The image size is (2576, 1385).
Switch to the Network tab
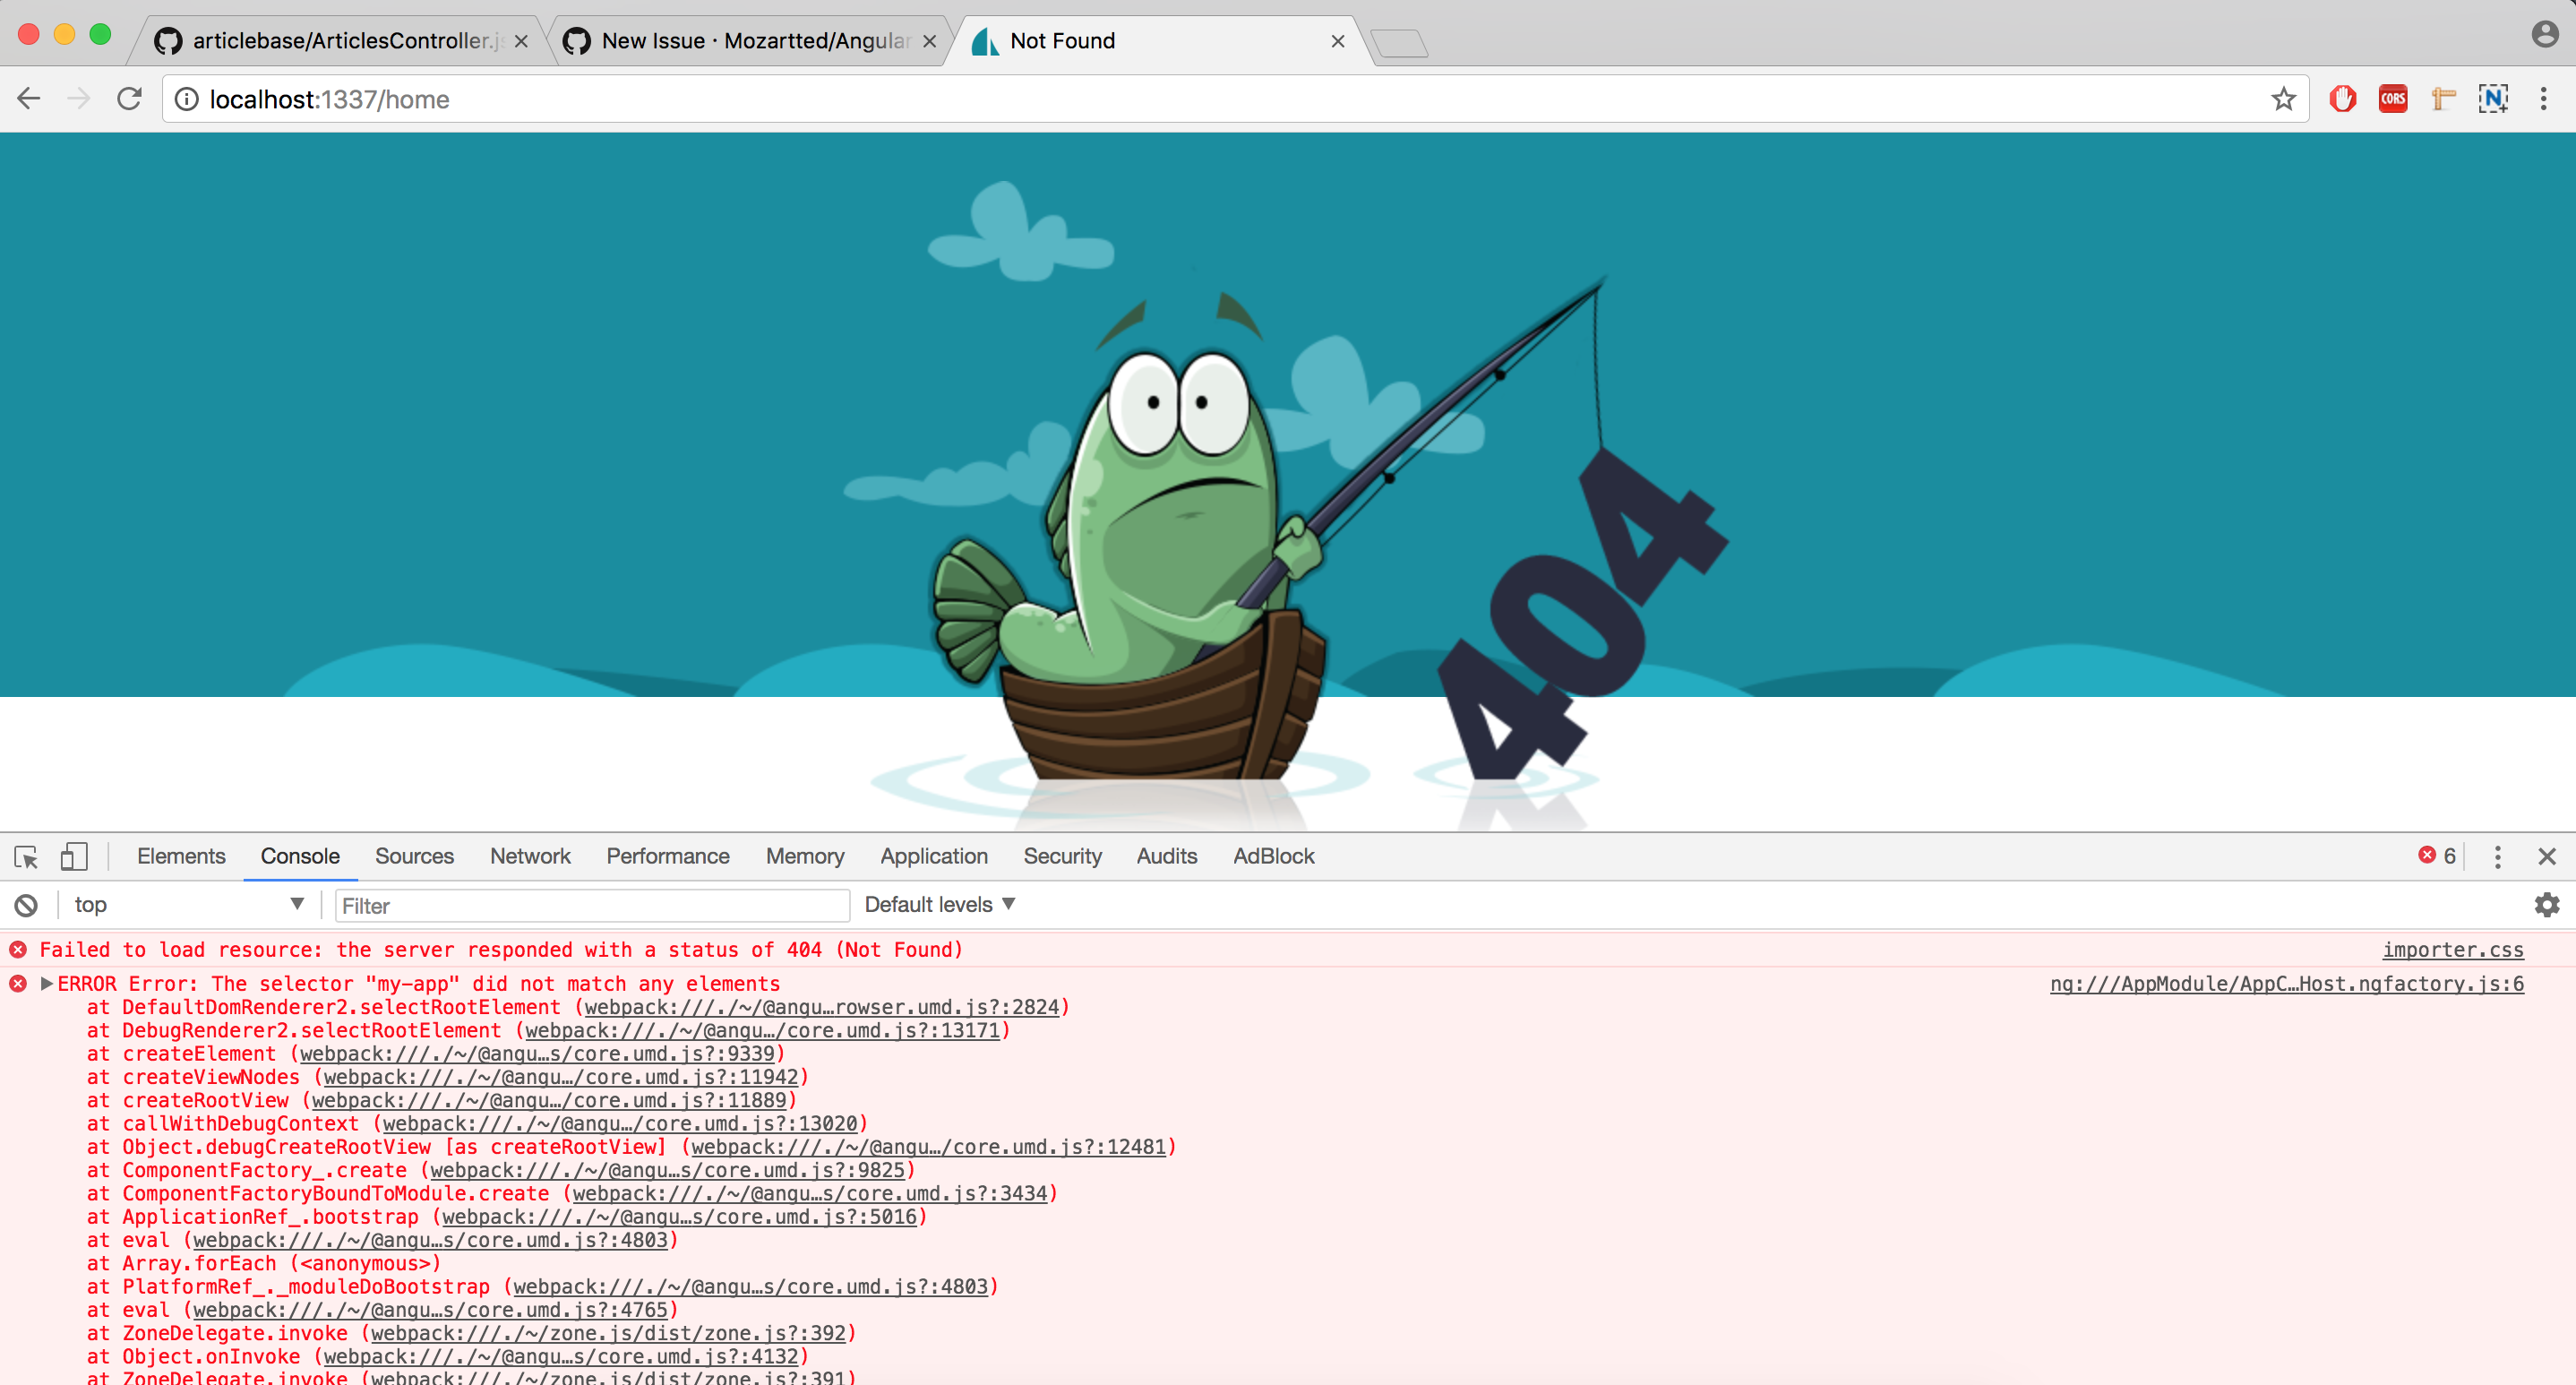530,857
